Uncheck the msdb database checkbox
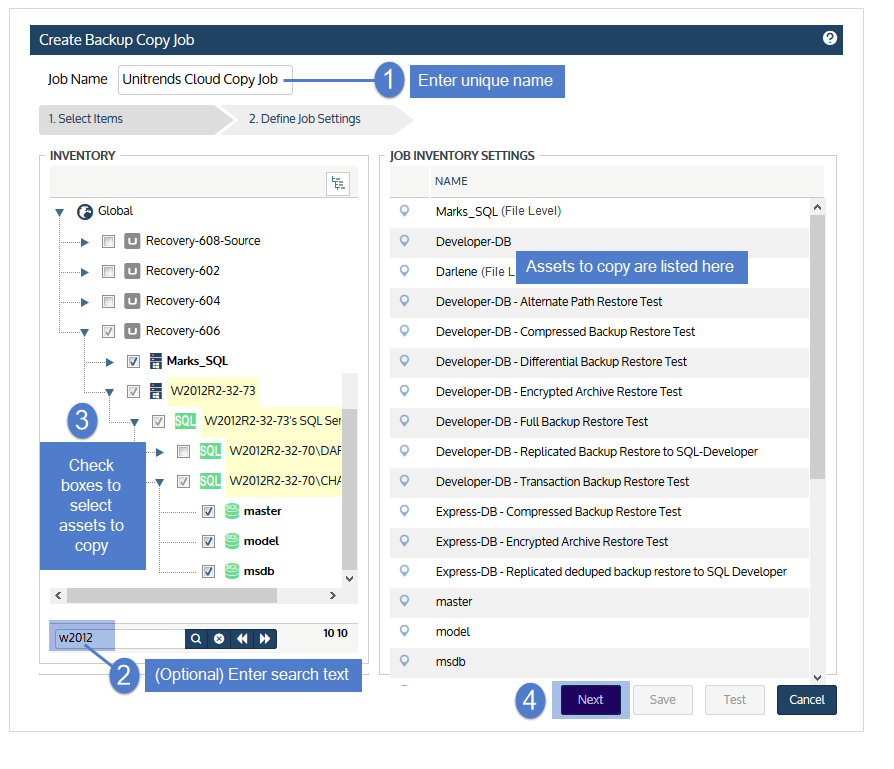 click(209, 572)
